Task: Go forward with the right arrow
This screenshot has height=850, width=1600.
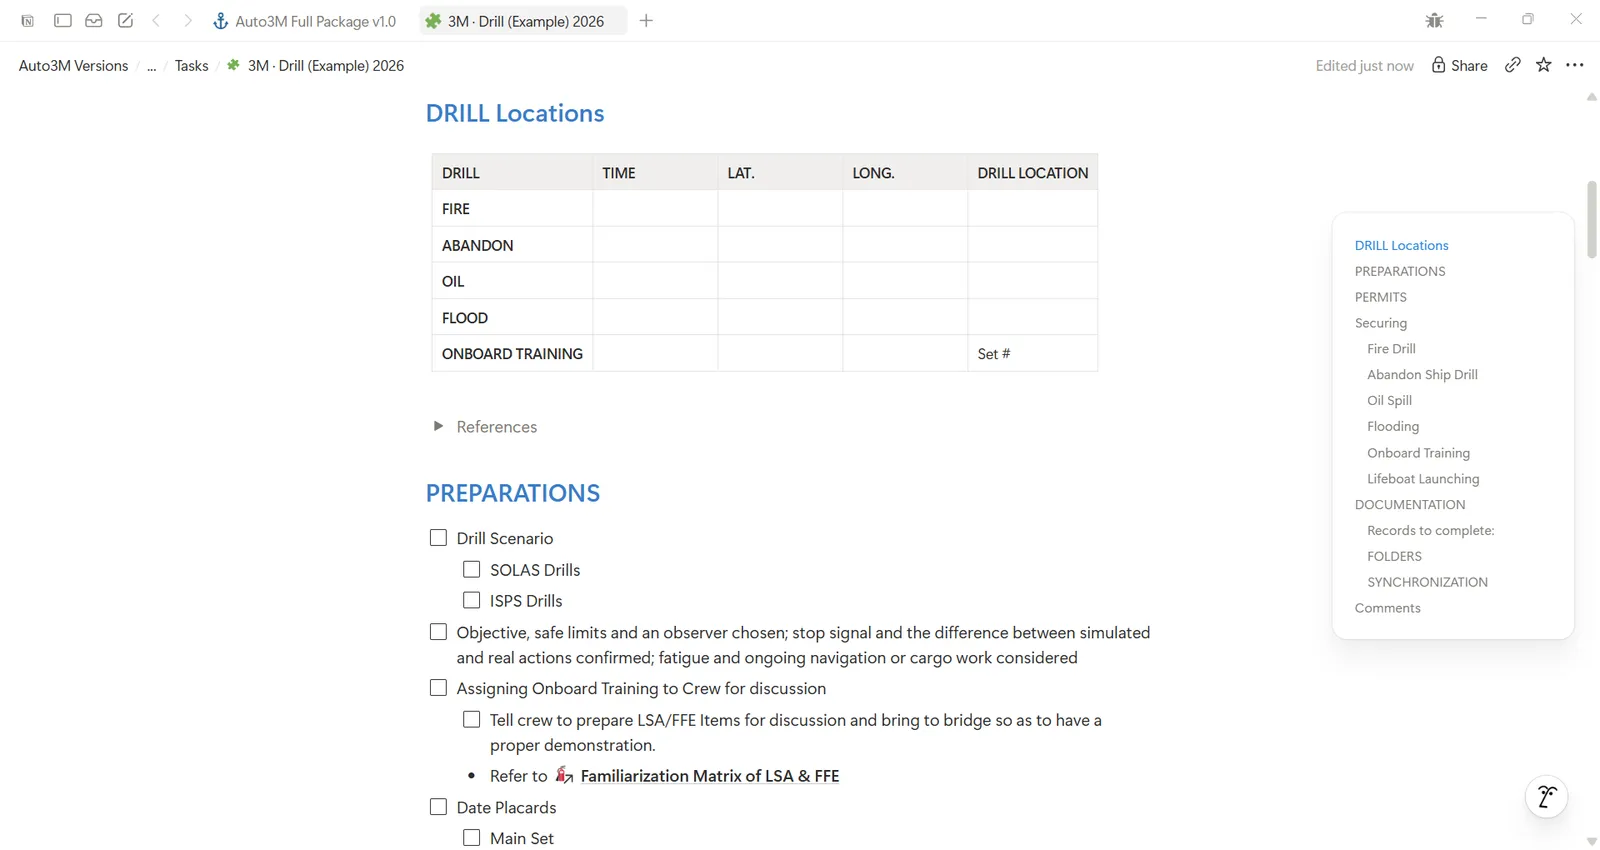Action: 187,21
